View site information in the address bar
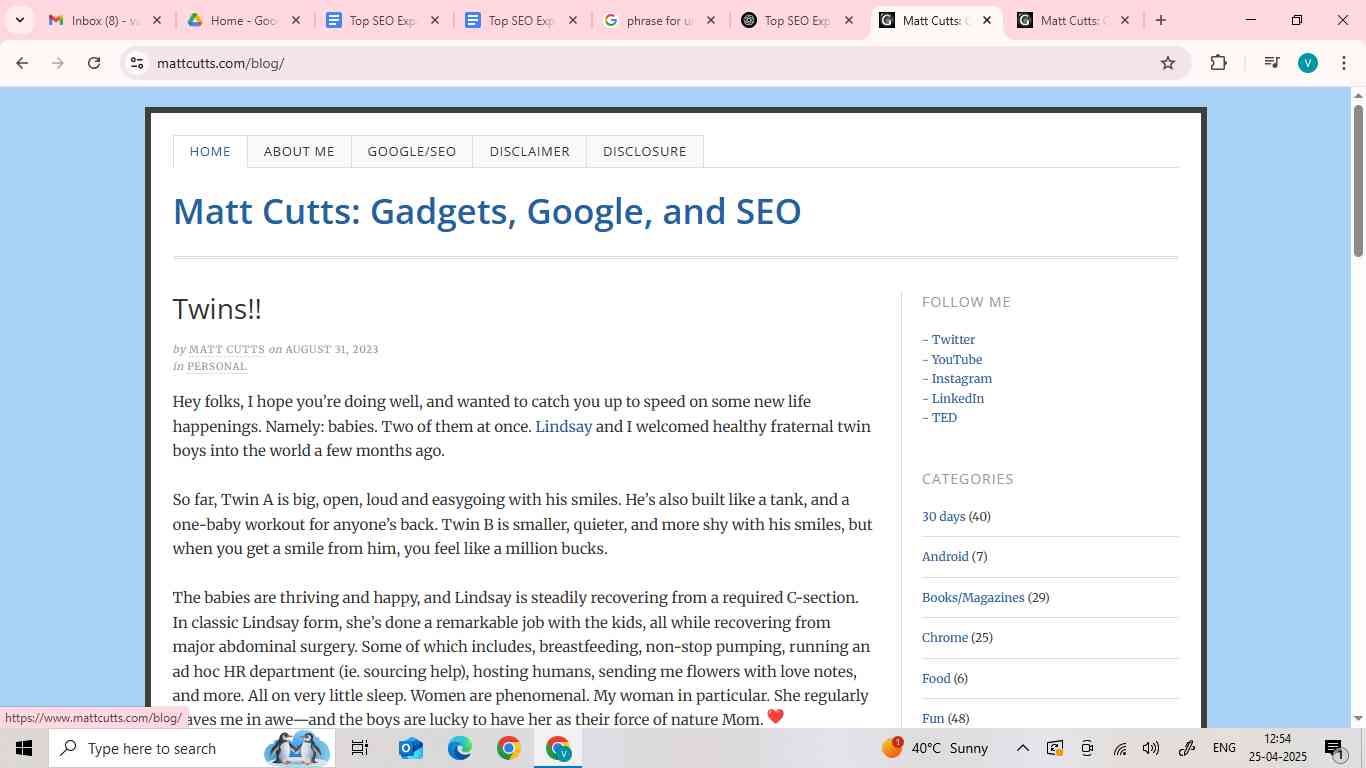Image resolution: width=1366 pixels, height=768 pixels. point(137,62)
